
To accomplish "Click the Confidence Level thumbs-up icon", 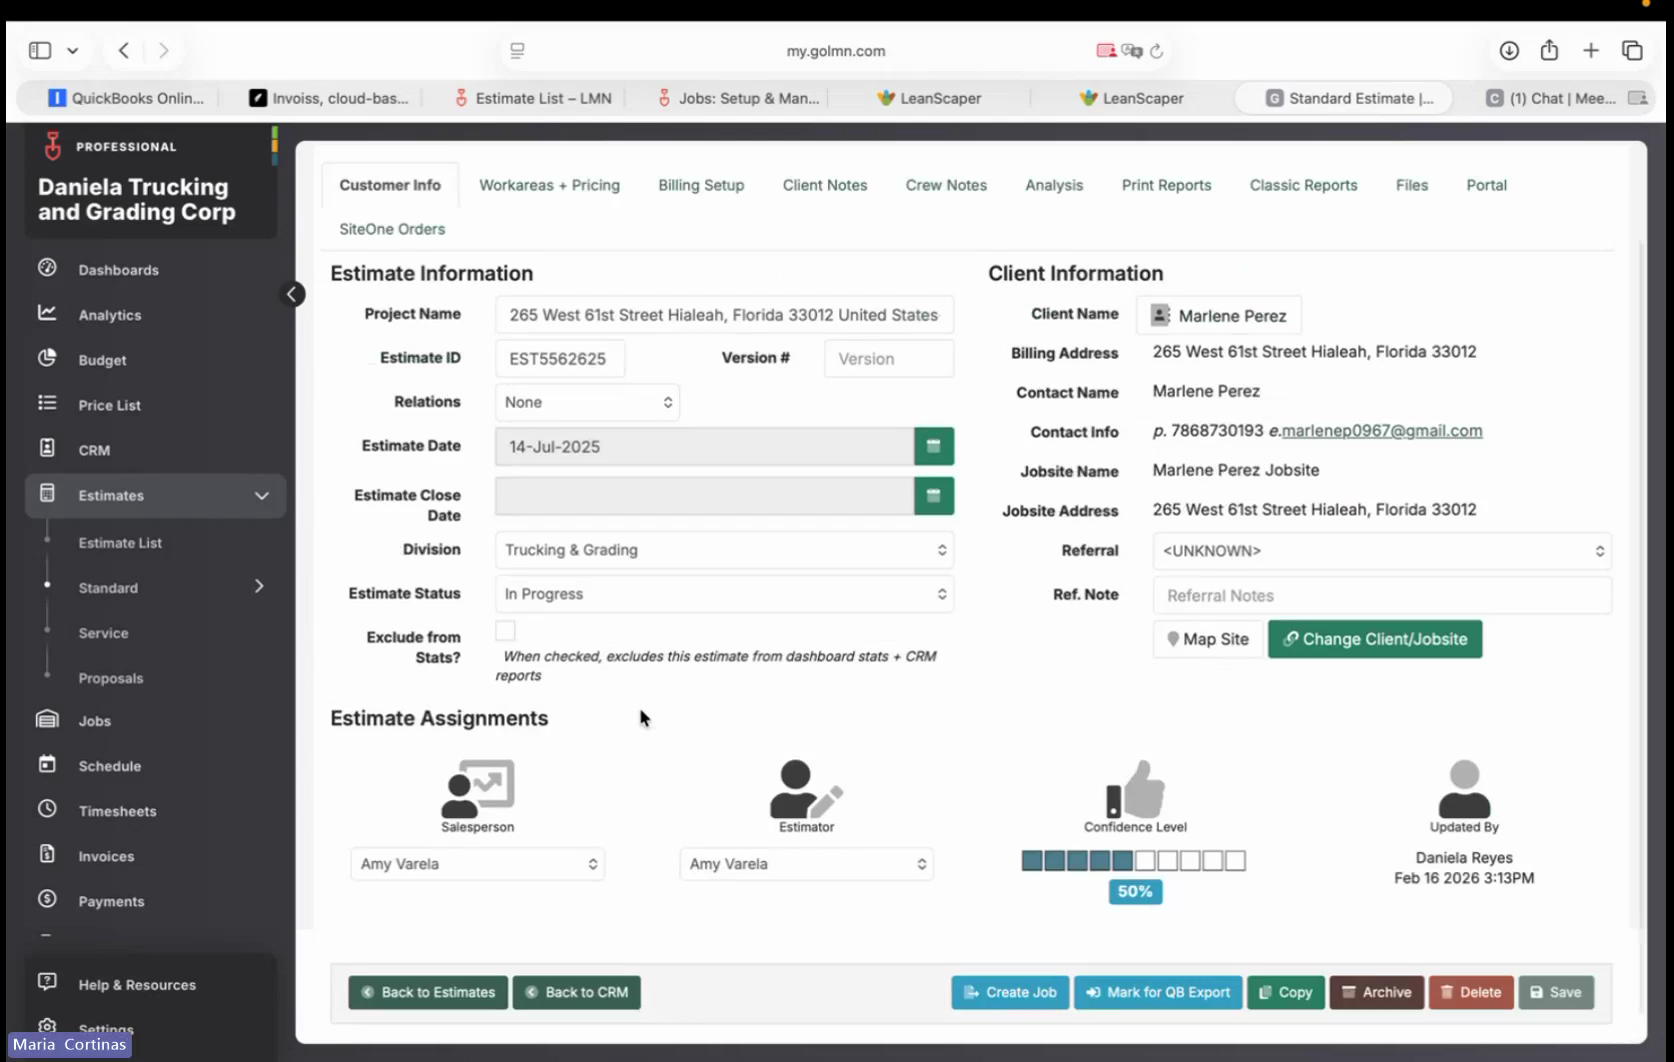I will [1135, 789].
